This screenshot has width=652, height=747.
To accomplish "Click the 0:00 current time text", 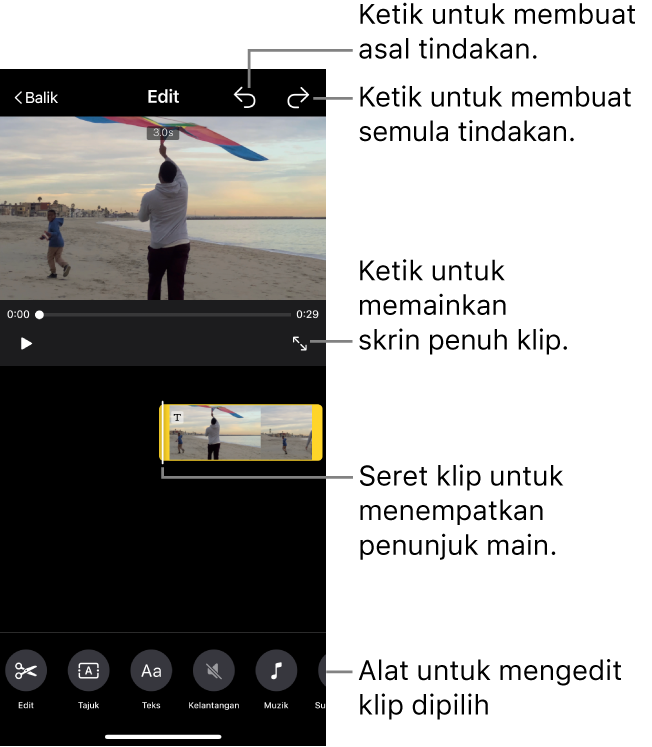I will (x=18, y=314).
